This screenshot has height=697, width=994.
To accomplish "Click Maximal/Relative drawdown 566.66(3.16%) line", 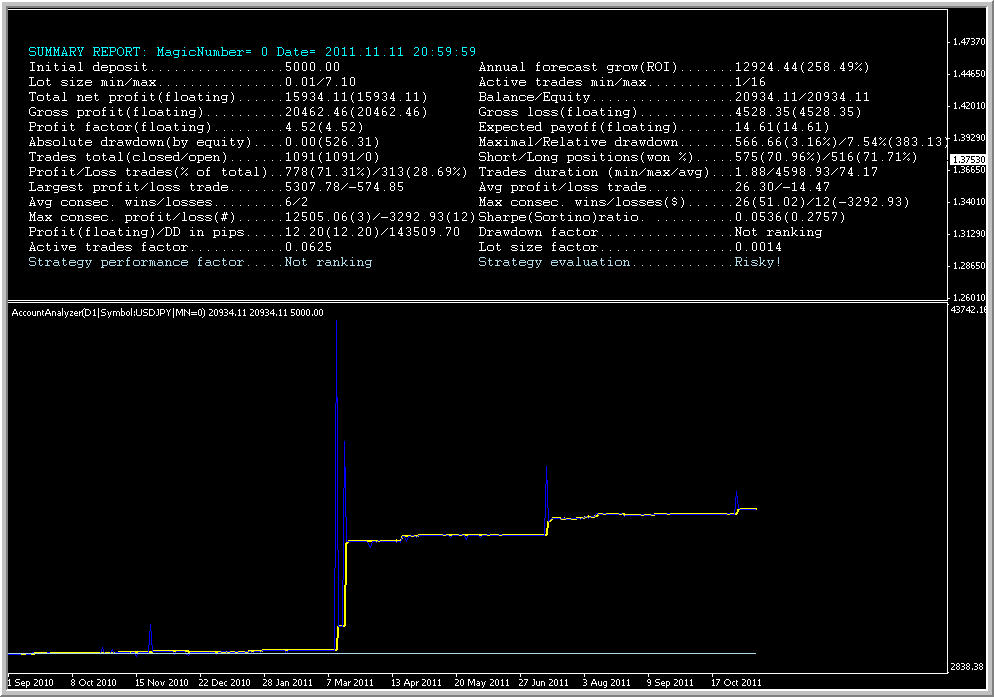I will 713,142.
